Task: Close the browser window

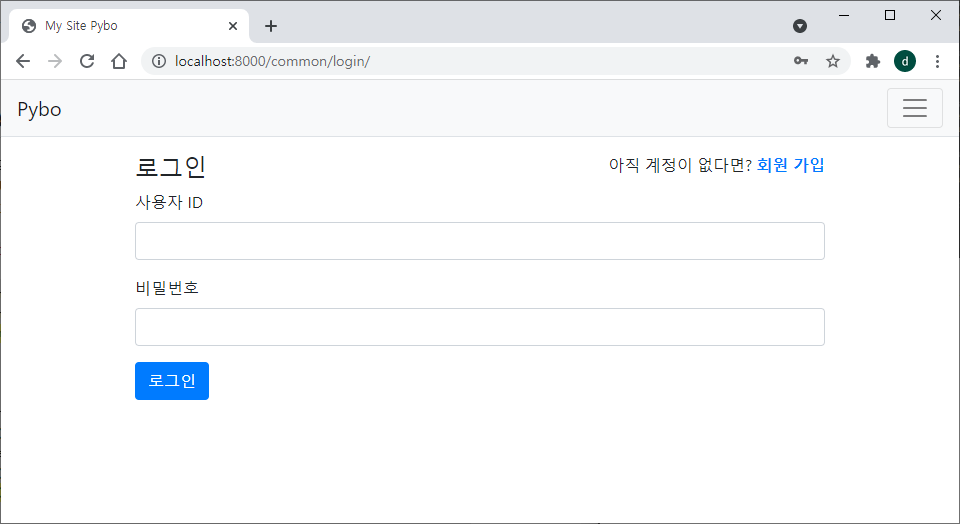Action: (x=936, y=15)
